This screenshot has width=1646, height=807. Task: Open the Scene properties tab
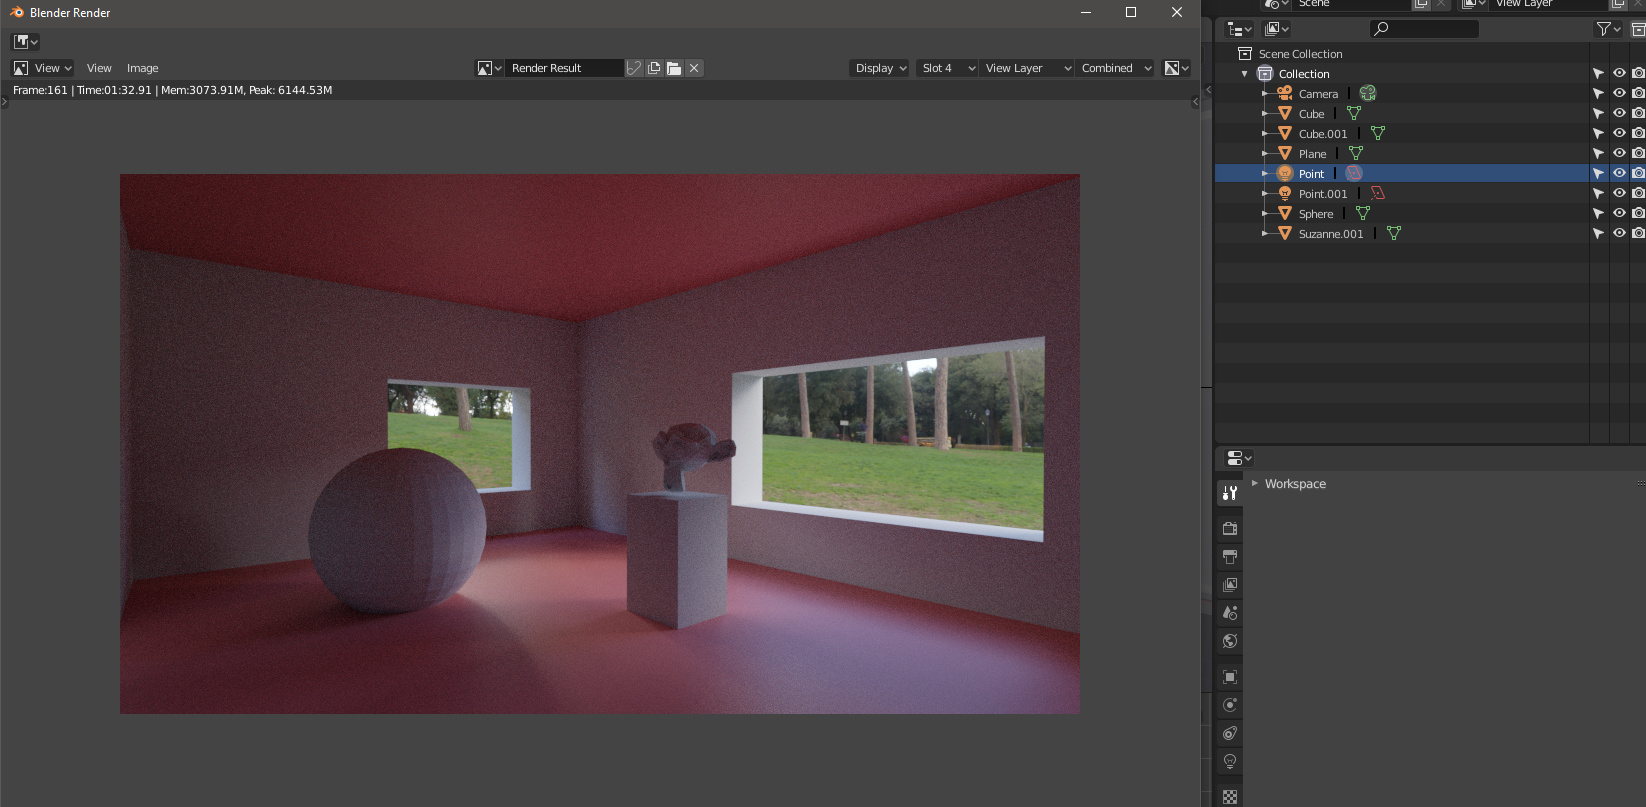1230,612
